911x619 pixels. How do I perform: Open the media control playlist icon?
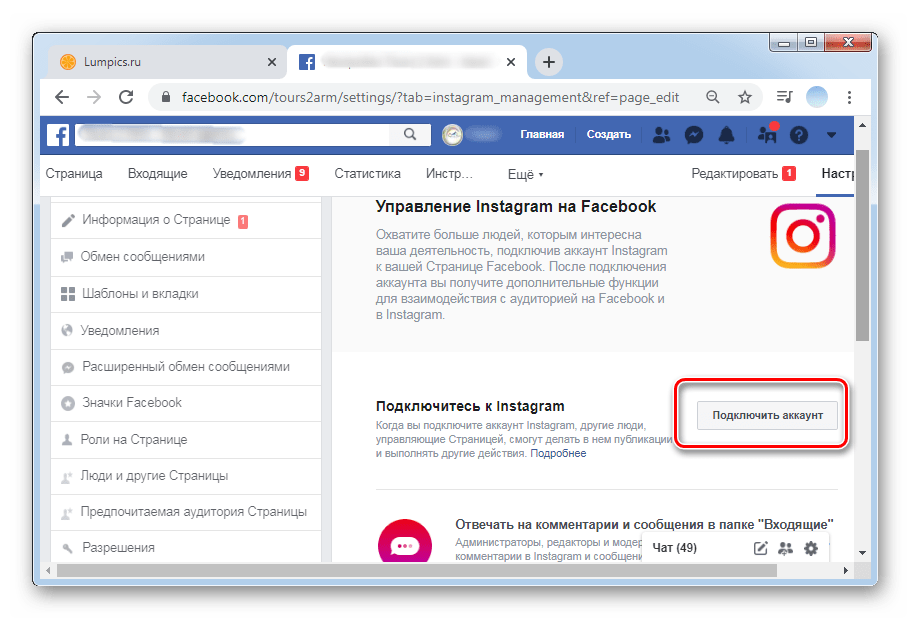click(784, 97)
